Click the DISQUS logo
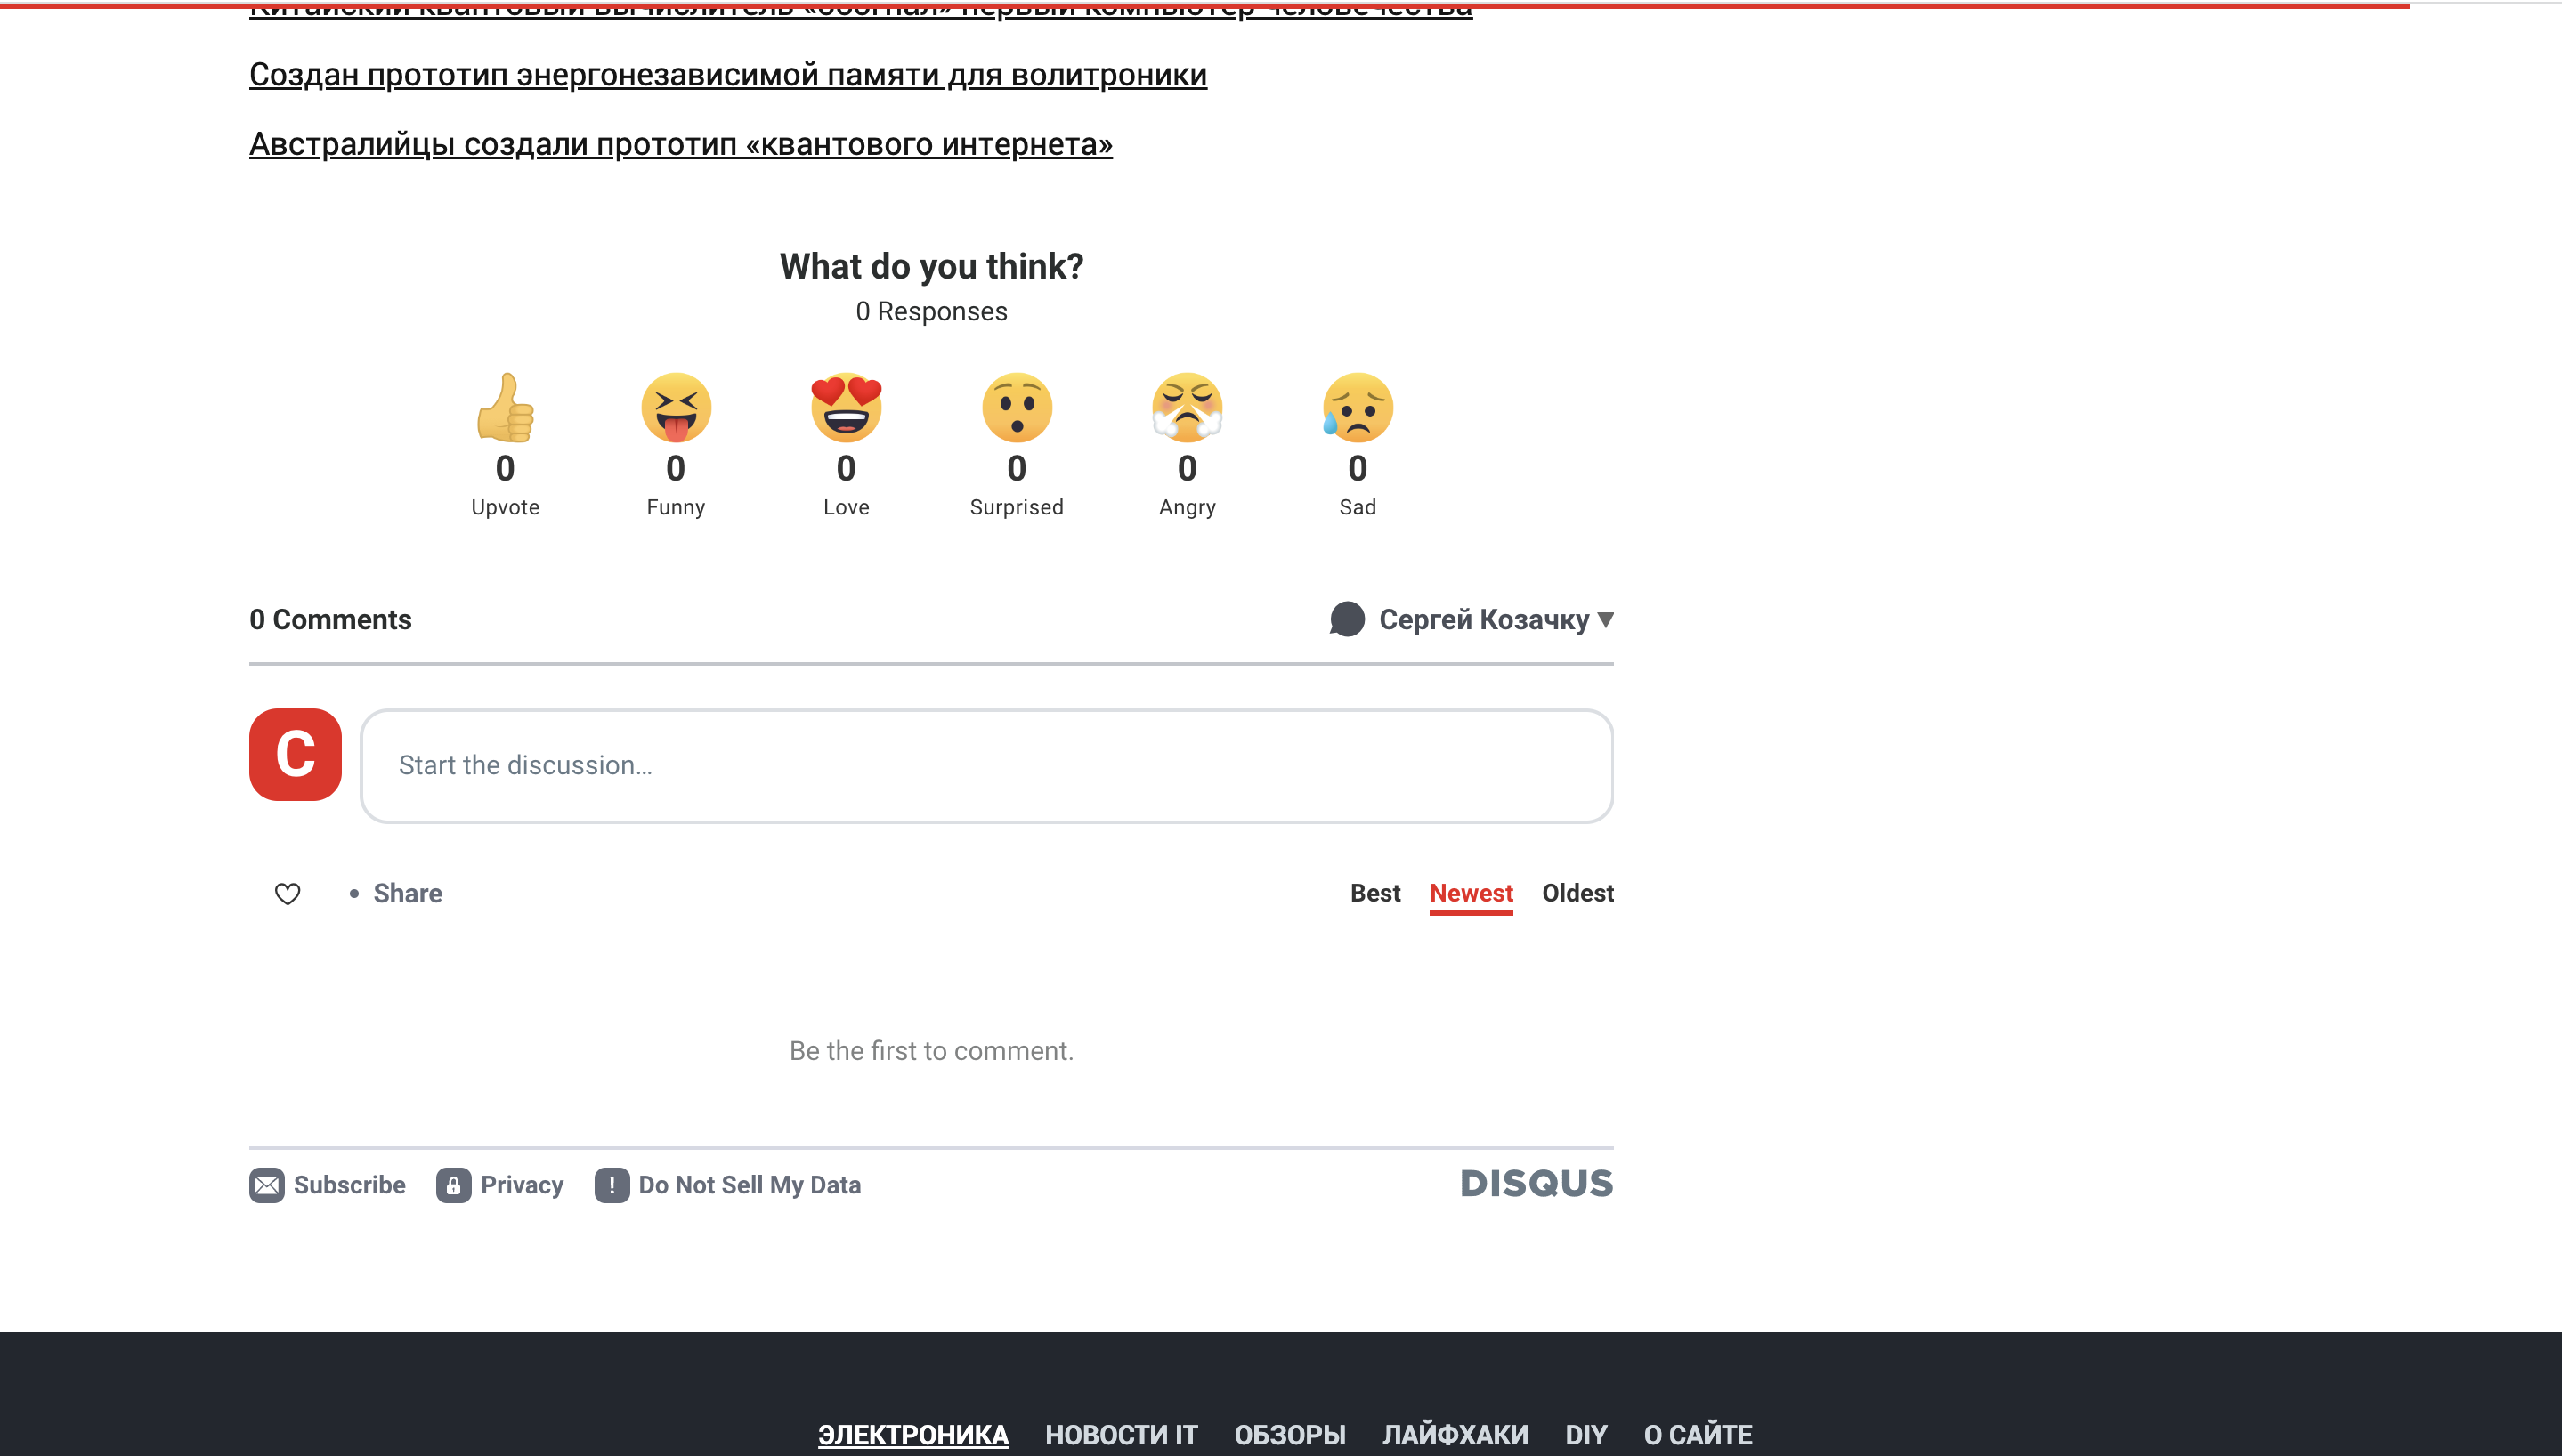This screenshot has height=1456, width=2562. click(1536, 1183)
